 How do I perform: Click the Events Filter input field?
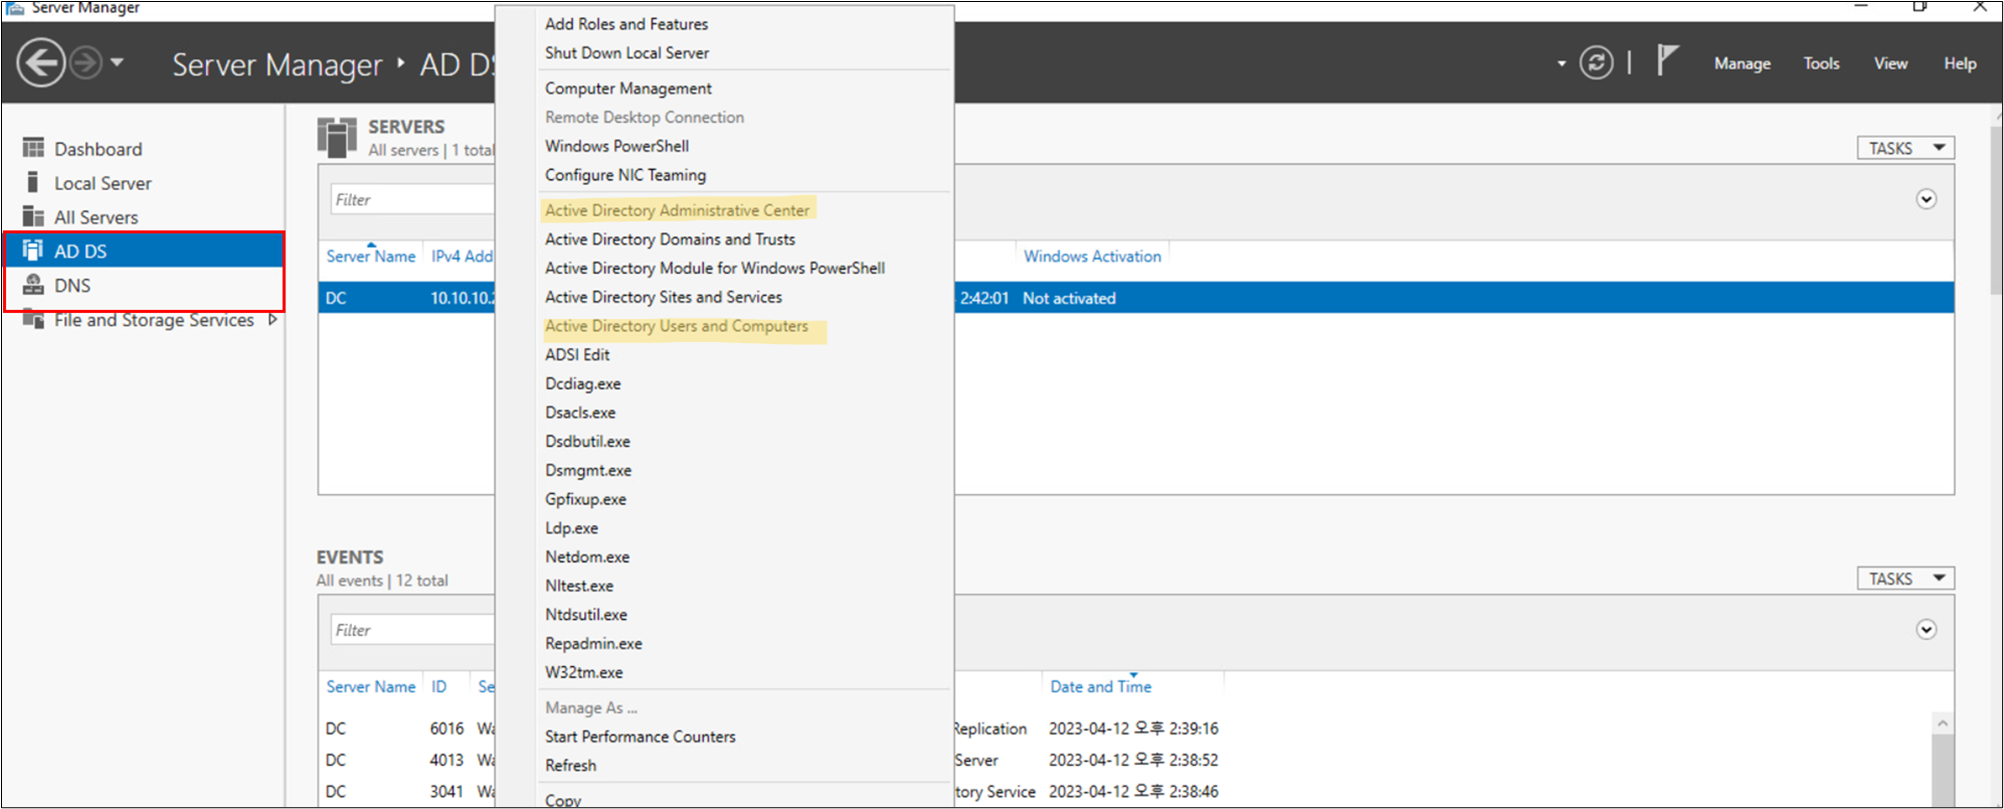click(x=413, y=630)
